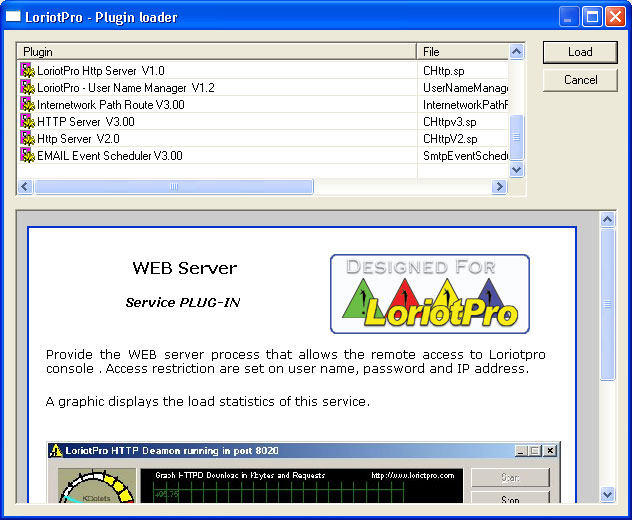
Task: Sort list by the File column header
Action: [x=462, y=51]
